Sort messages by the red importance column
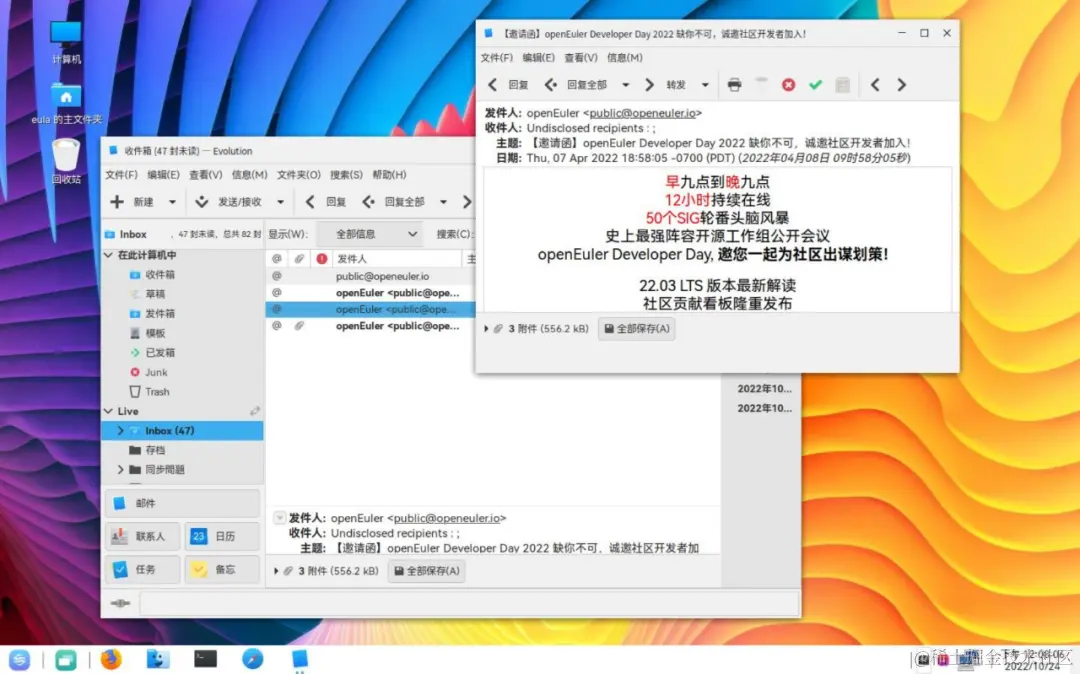 320,258
